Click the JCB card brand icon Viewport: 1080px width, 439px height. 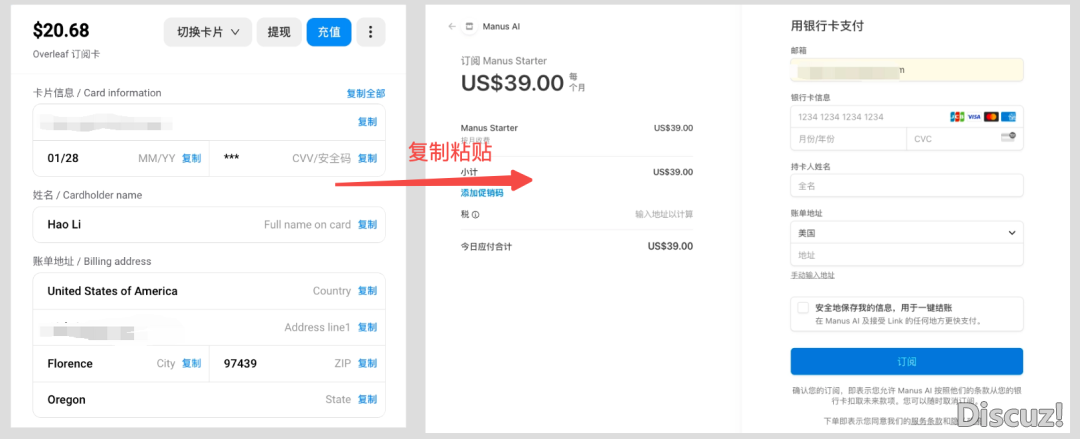point(957,116)
